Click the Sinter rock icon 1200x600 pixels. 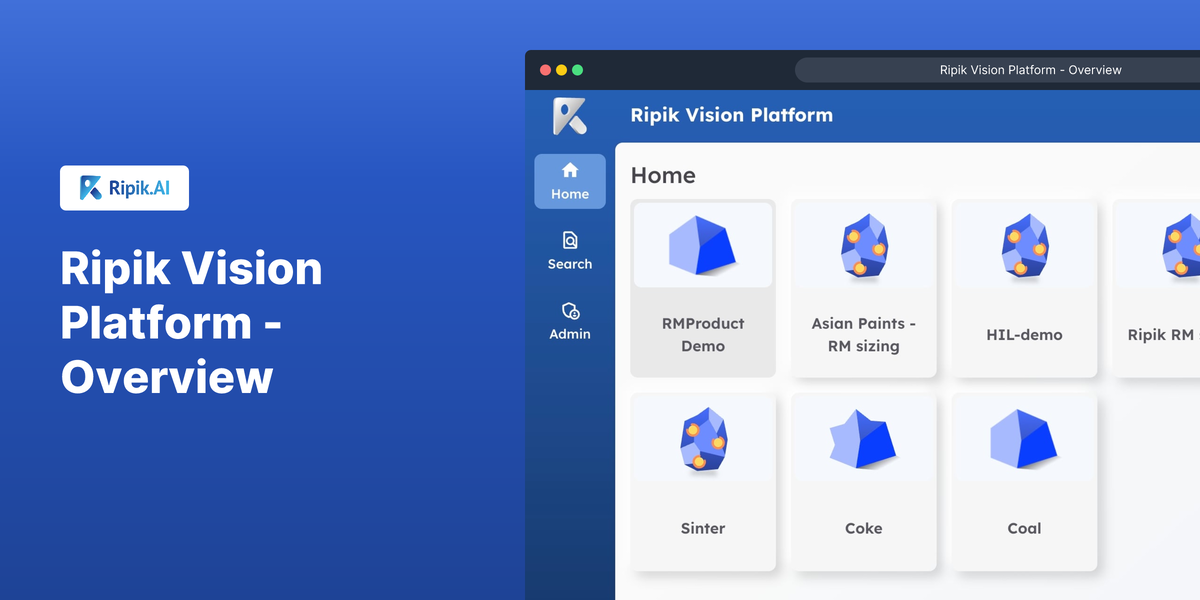coord(703,439)
